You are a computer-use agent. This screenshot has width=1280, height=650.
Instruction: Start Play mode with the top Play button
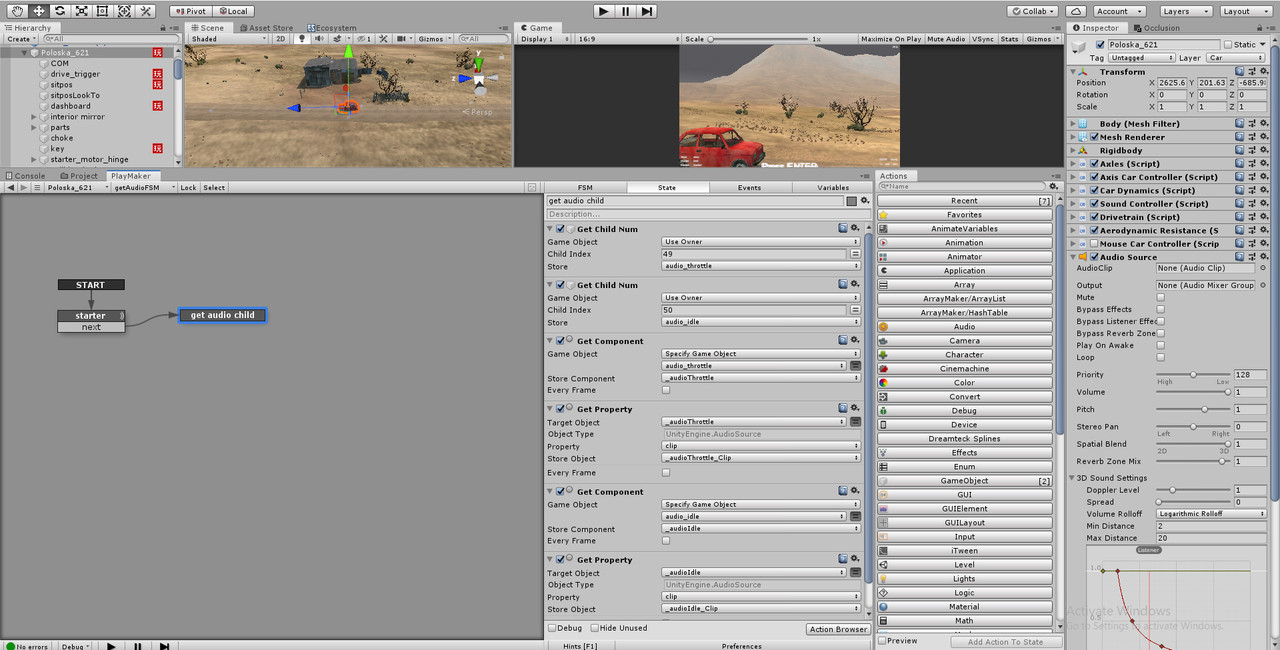[603, 11]
